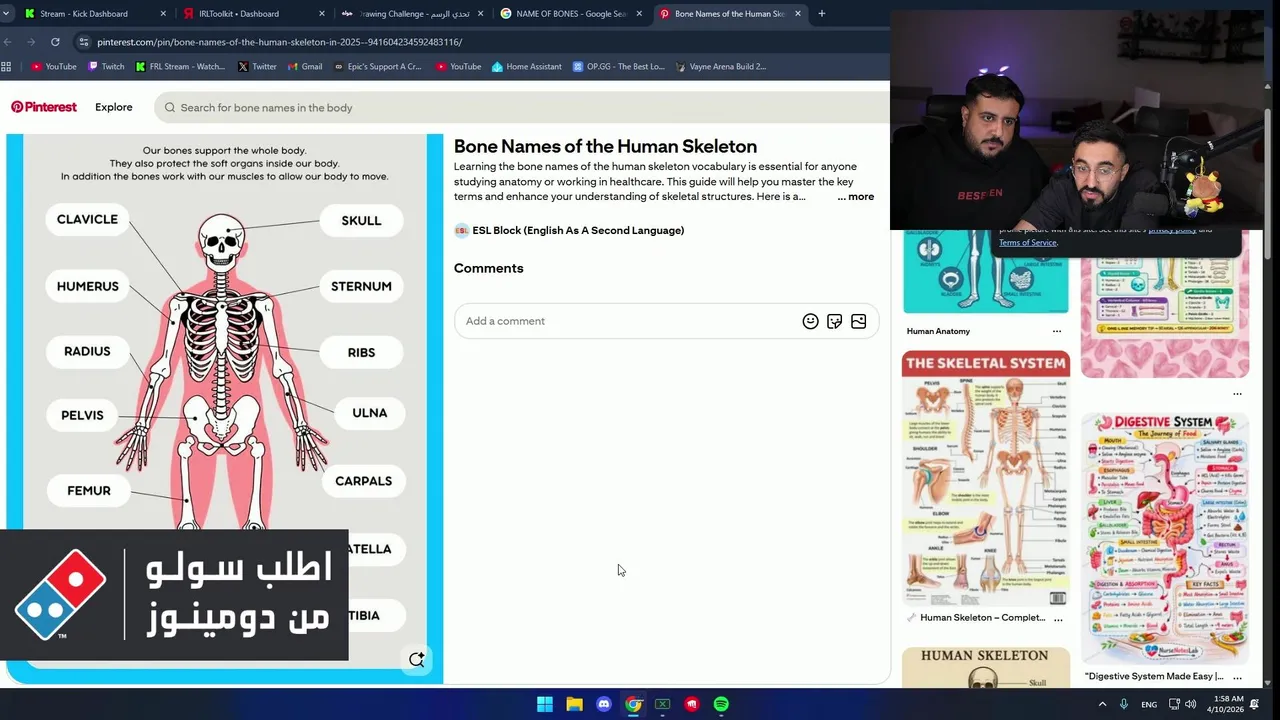This screenshot has width=1280, height=720.
Task: Click the Pinterest URL in address bar
Action: point(280,42)
